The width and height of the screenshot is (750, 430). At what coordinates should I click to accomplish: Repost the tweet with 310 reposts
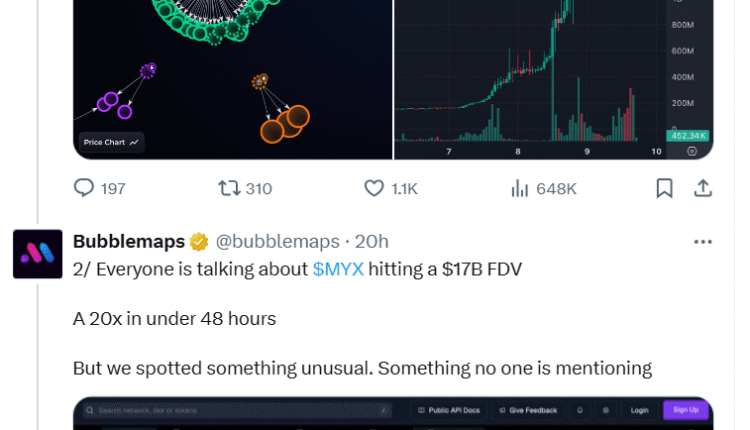click(x=229, y=188)
